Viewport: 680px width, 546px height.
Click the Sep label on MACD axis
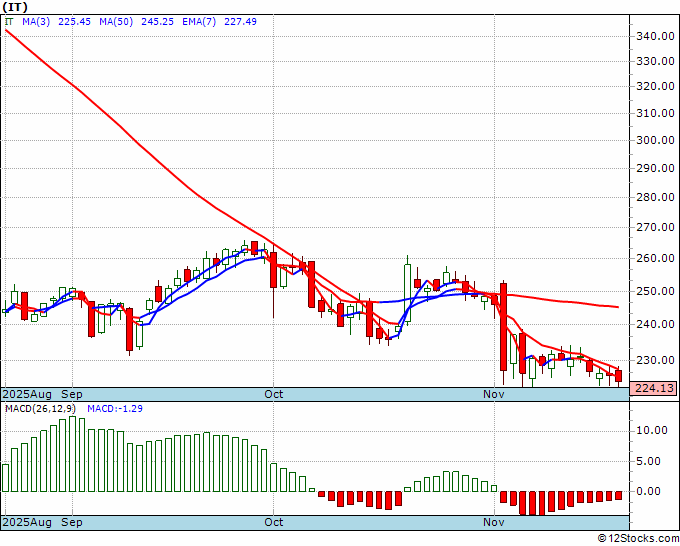point(72,522)
